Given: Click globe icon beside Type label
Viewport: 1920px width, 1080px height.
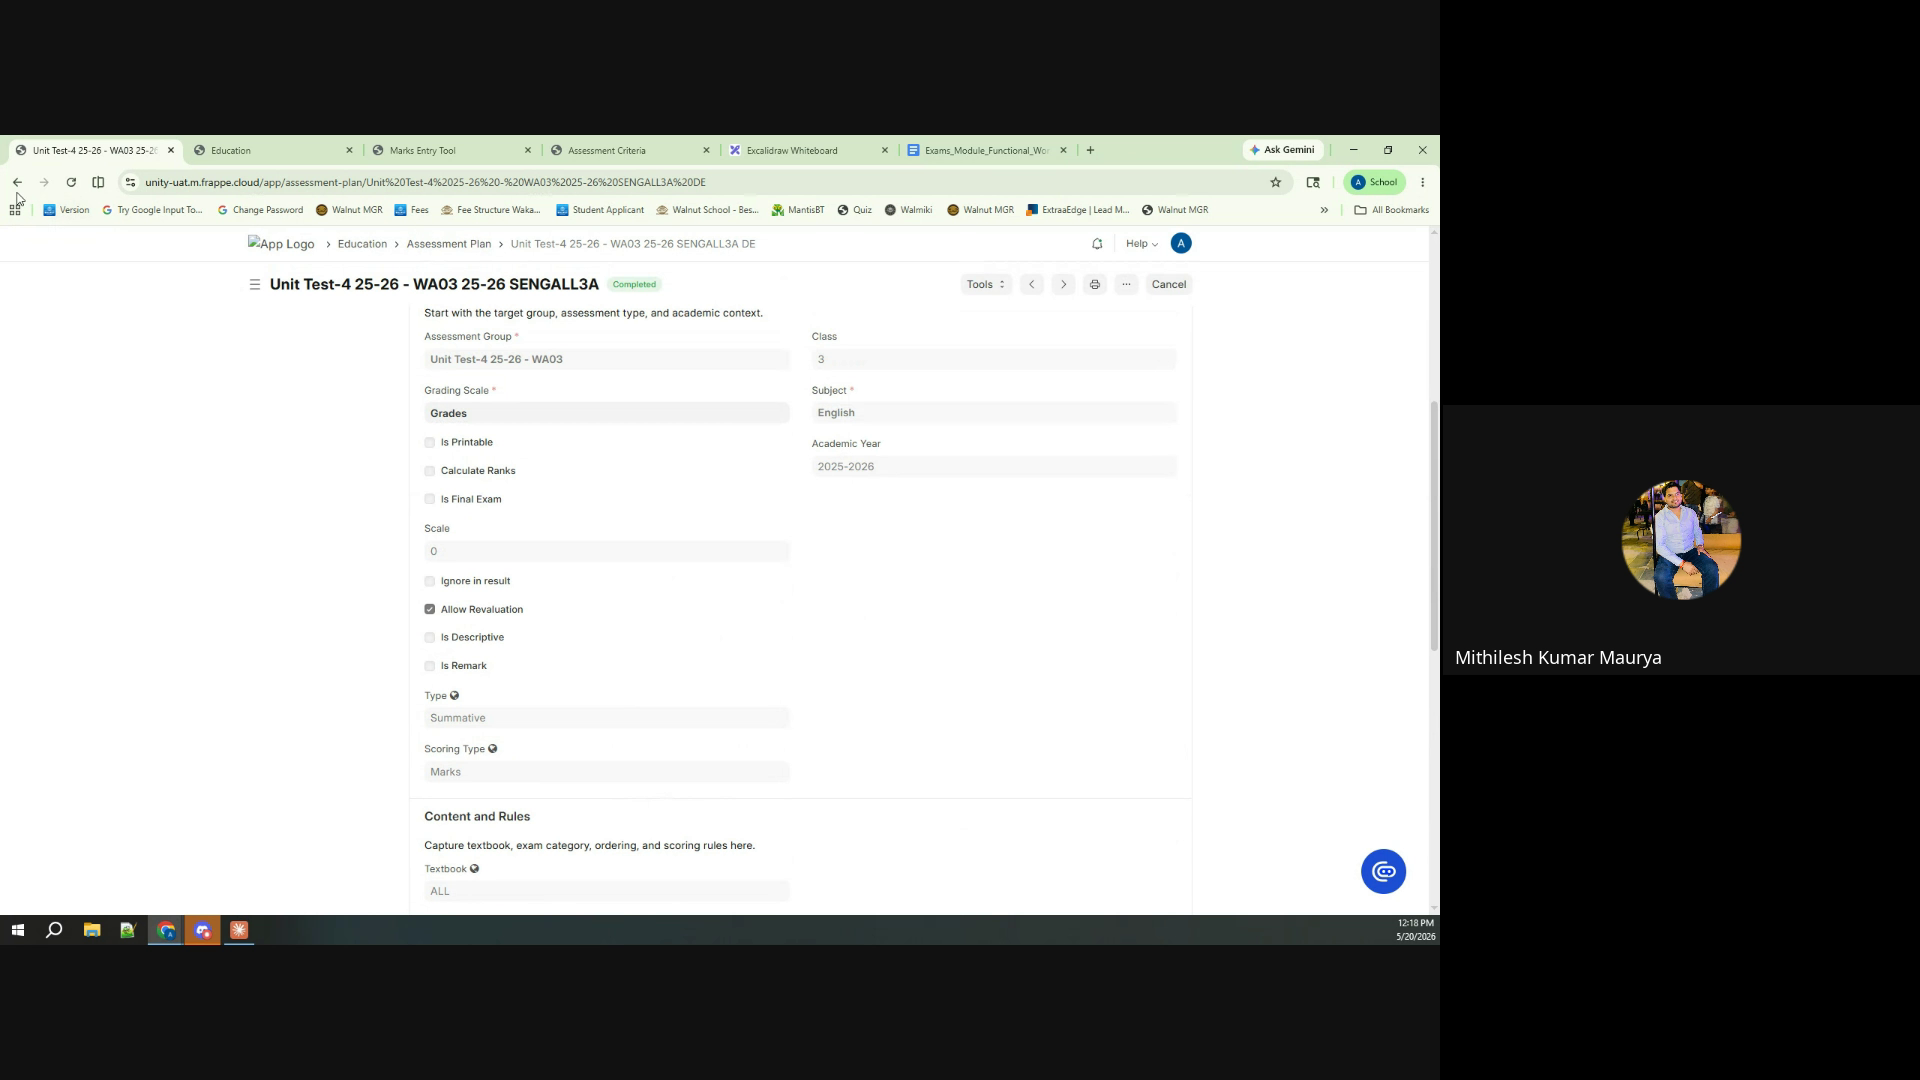Looking at the screenshot, I should pyautogui.click(x=454, y=696).
